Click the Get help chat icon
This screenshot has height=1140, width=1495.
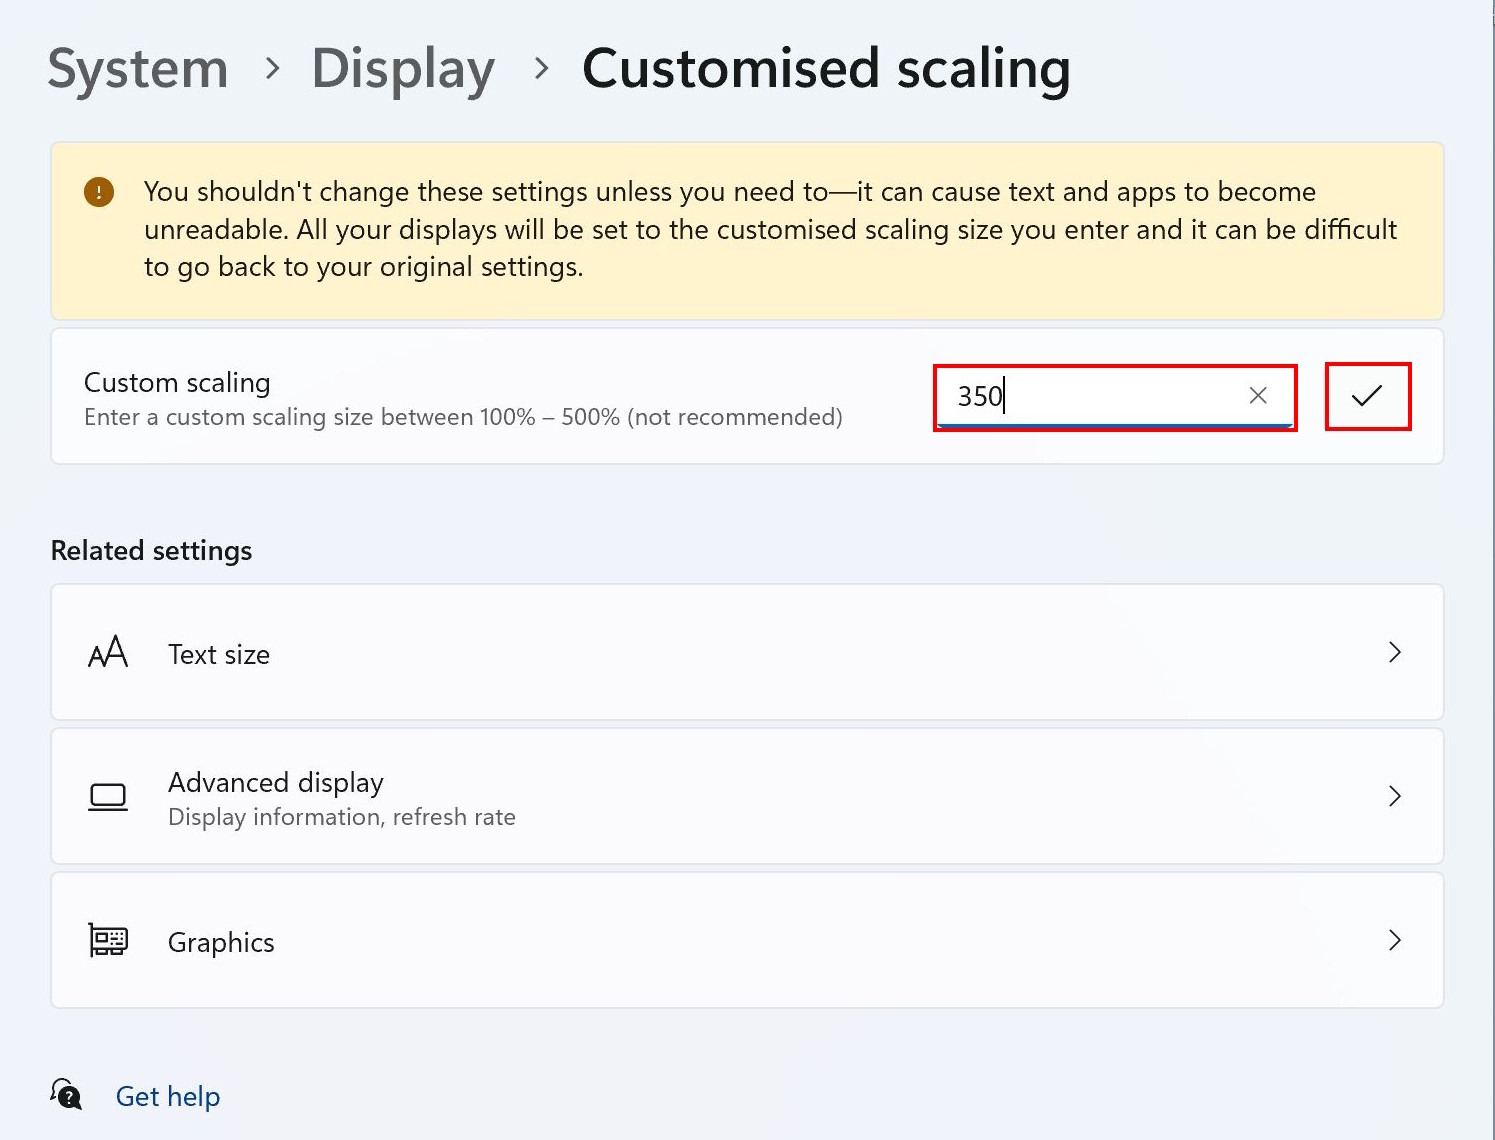(66, 1094)
